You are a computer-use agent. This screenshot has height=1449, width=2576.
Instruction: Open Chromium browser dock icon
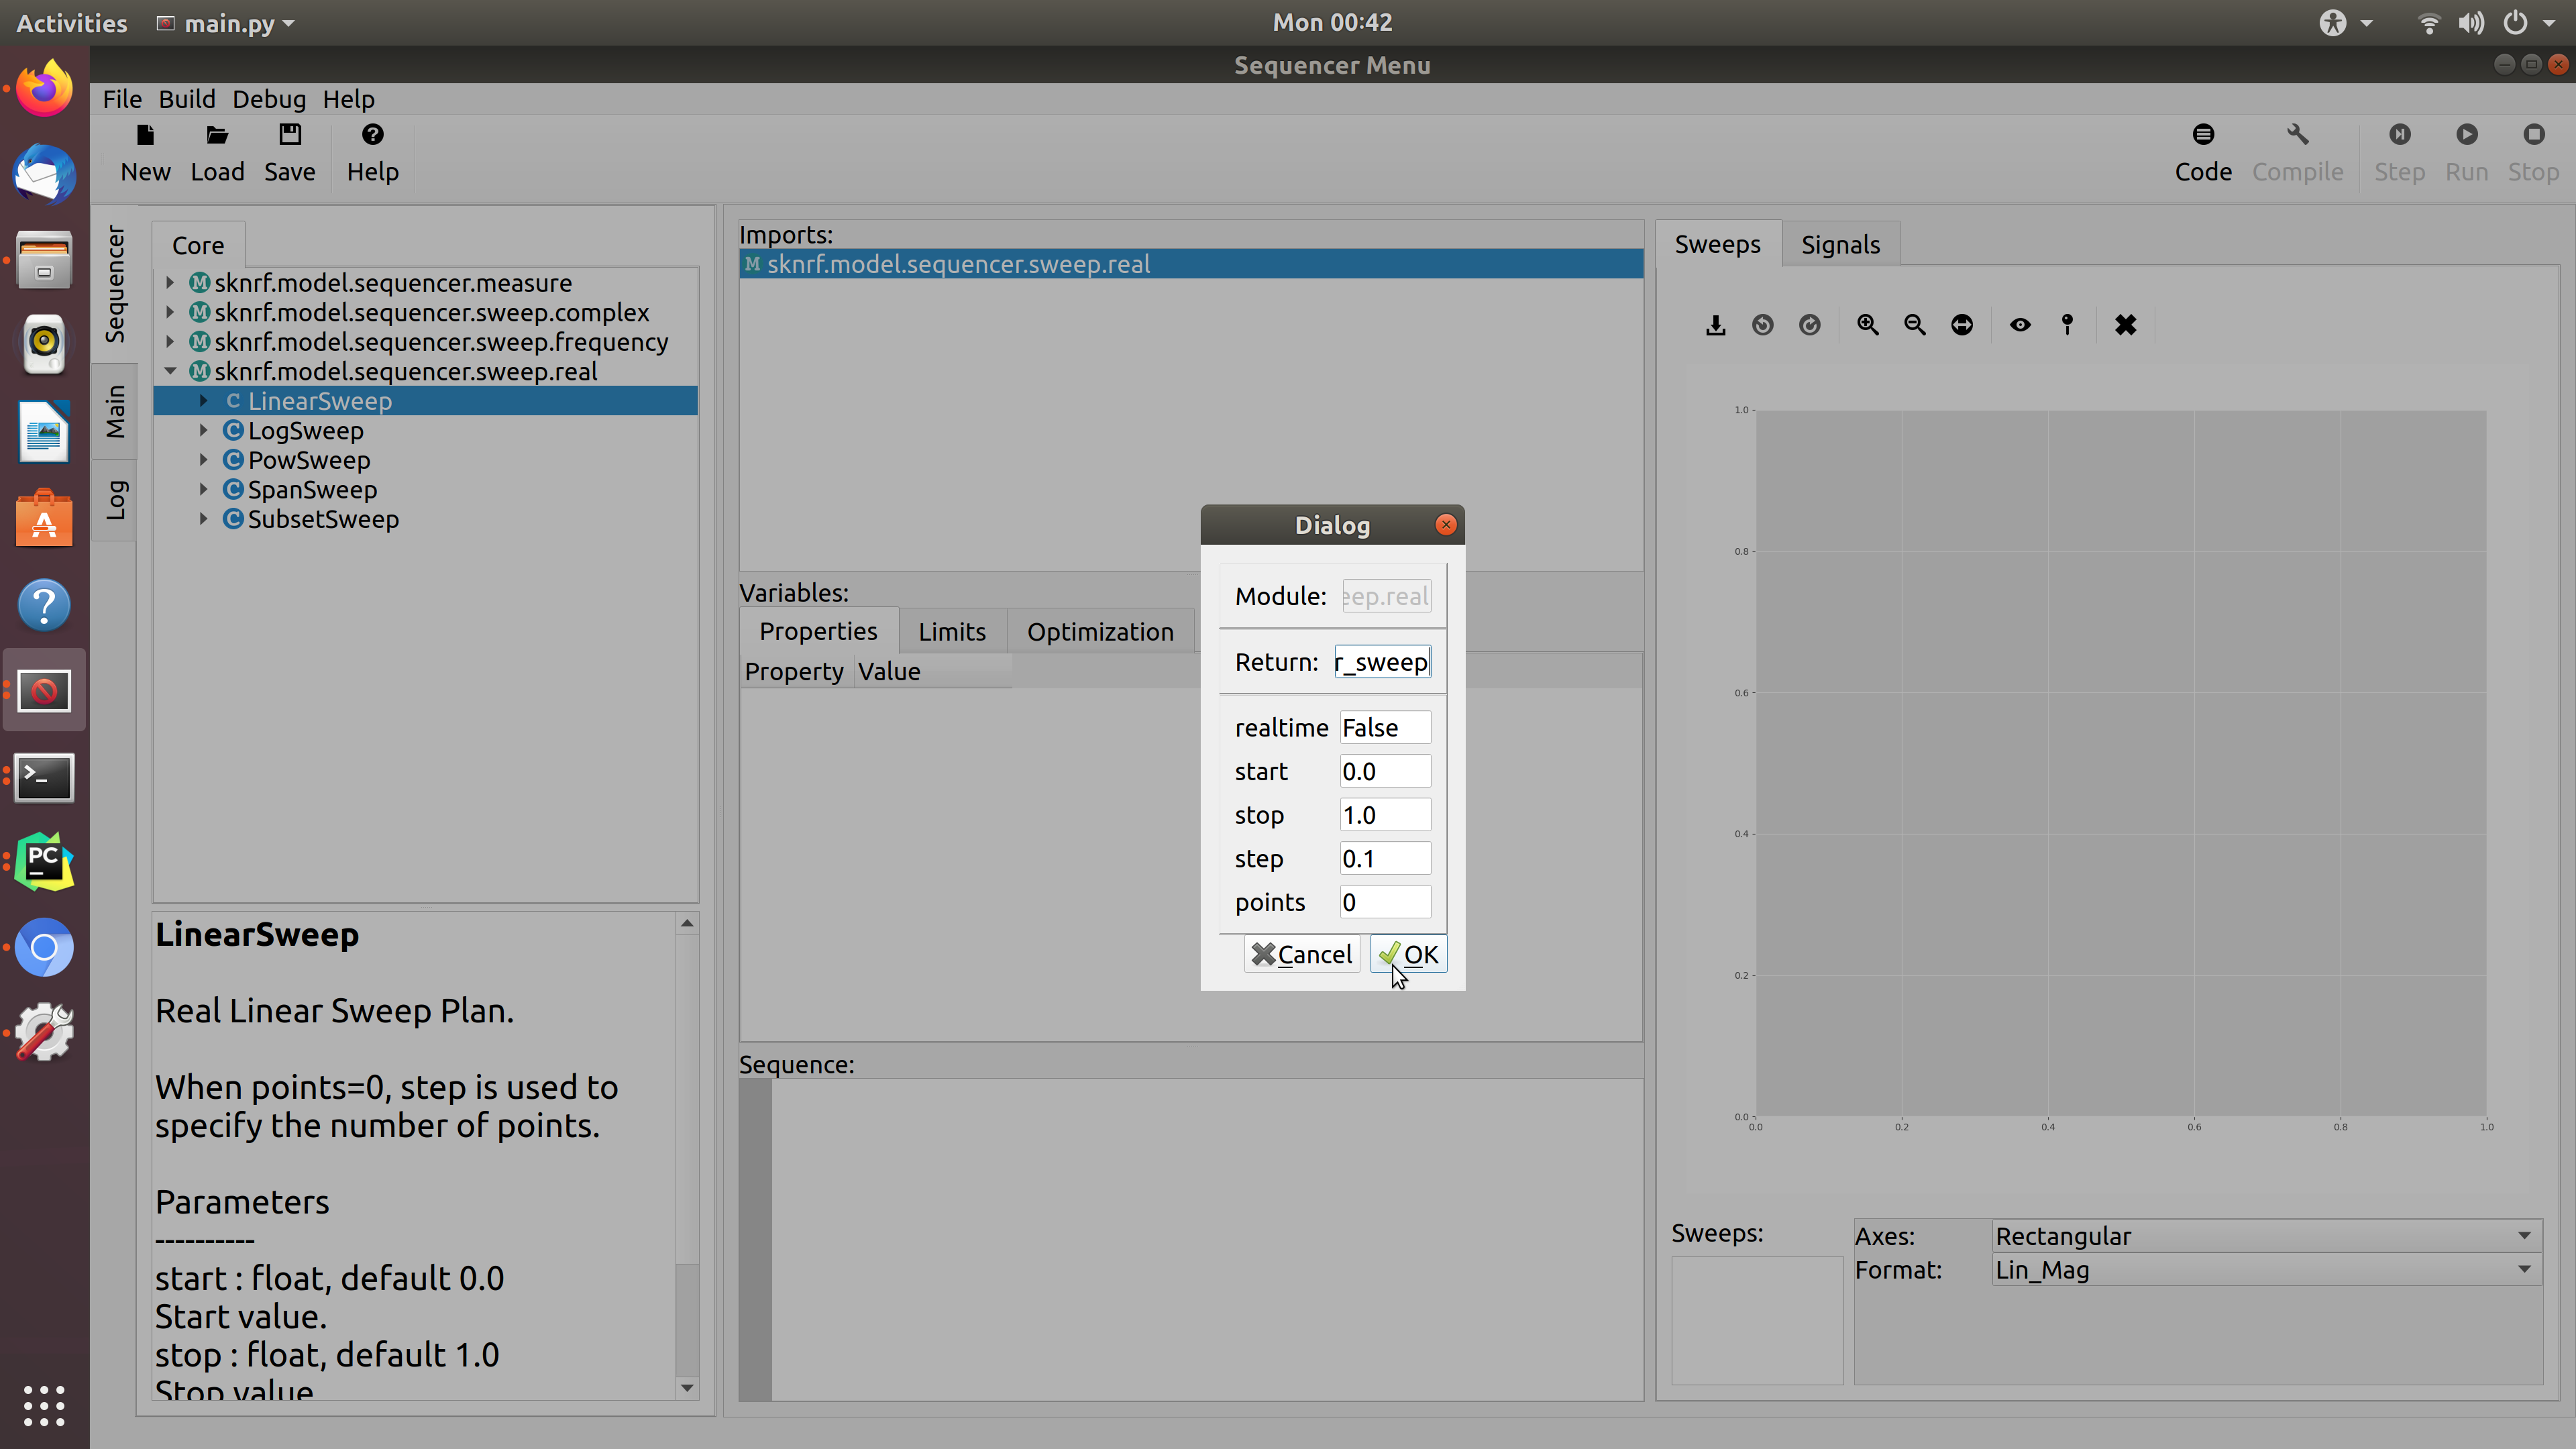point(44,947)
